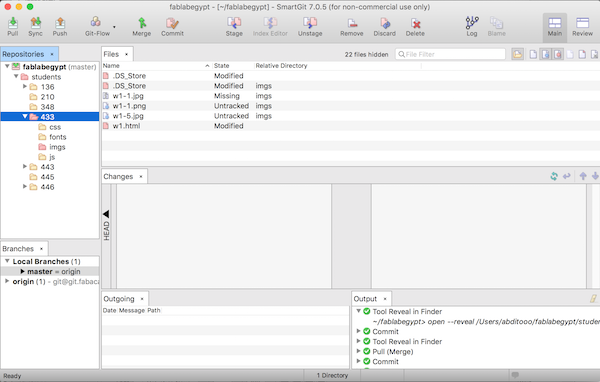Toggle the faded page file filter
Viewport: 600px width, 382px height.
(570, 54)
